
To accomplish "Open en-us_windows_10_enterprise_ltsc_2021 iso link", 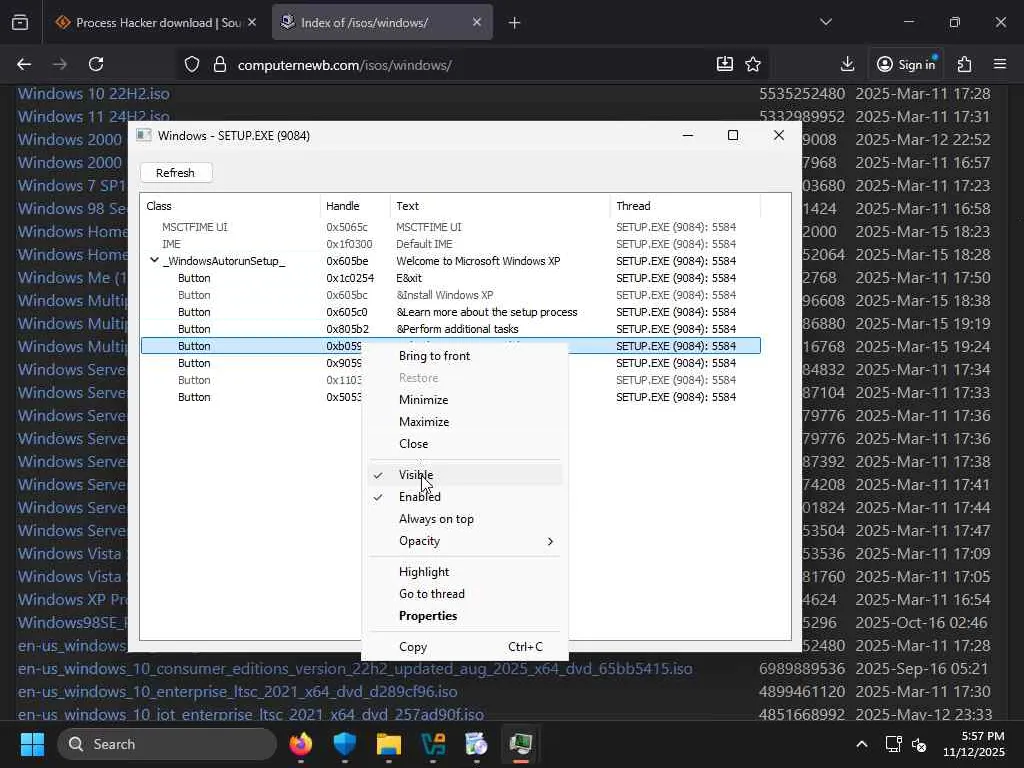I will 237,692.
